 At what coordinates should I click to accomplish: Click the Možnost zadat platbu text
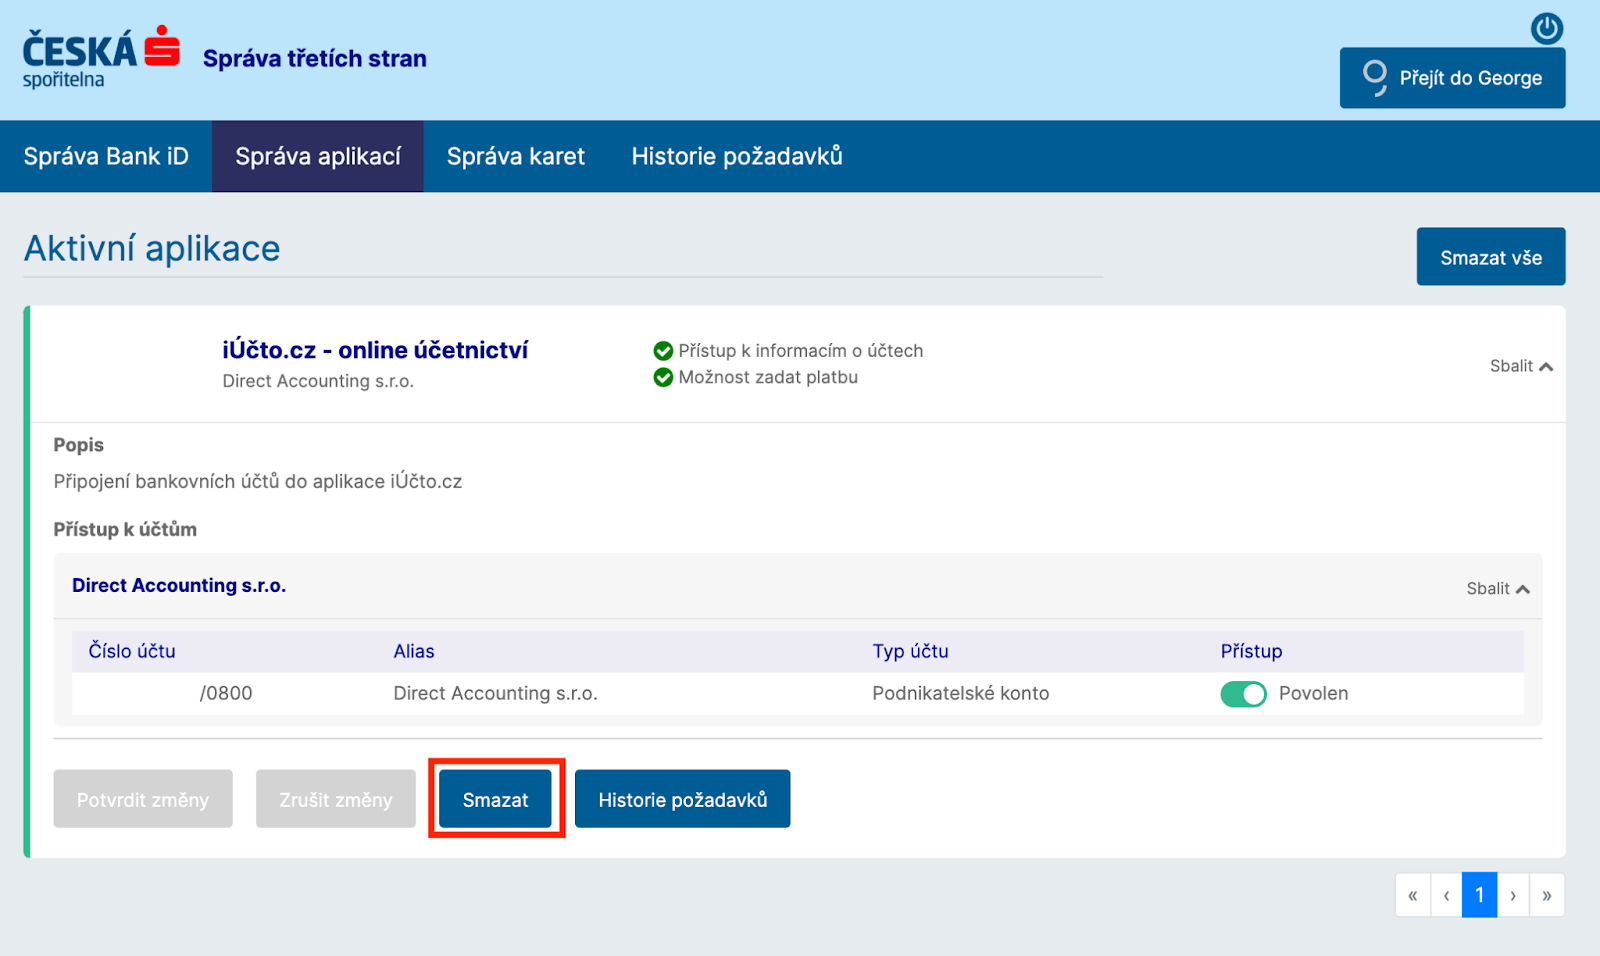click(x=768, y=377)
